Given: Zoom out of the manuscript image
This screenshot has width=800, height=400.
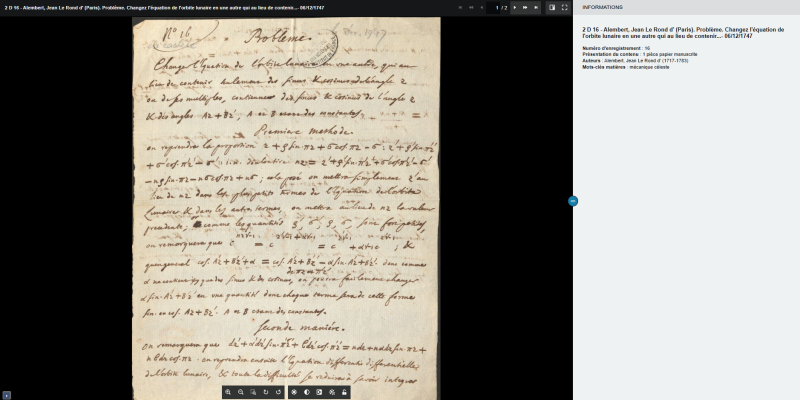Looking at the screenshot, I should [x=241, y=392].
